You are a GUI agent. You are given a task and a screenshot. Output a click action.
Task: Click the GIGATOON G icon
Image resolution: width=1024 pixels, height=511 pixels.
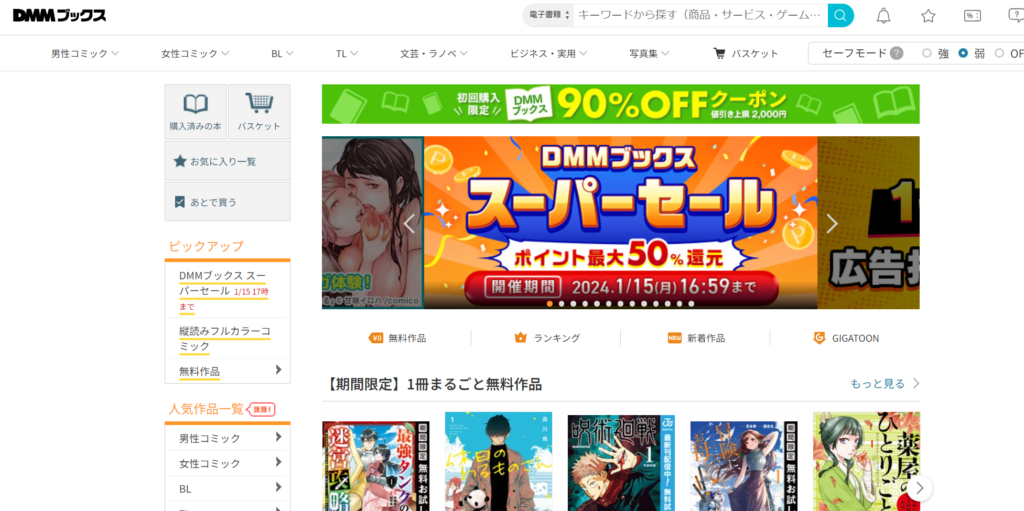[819, 338]
